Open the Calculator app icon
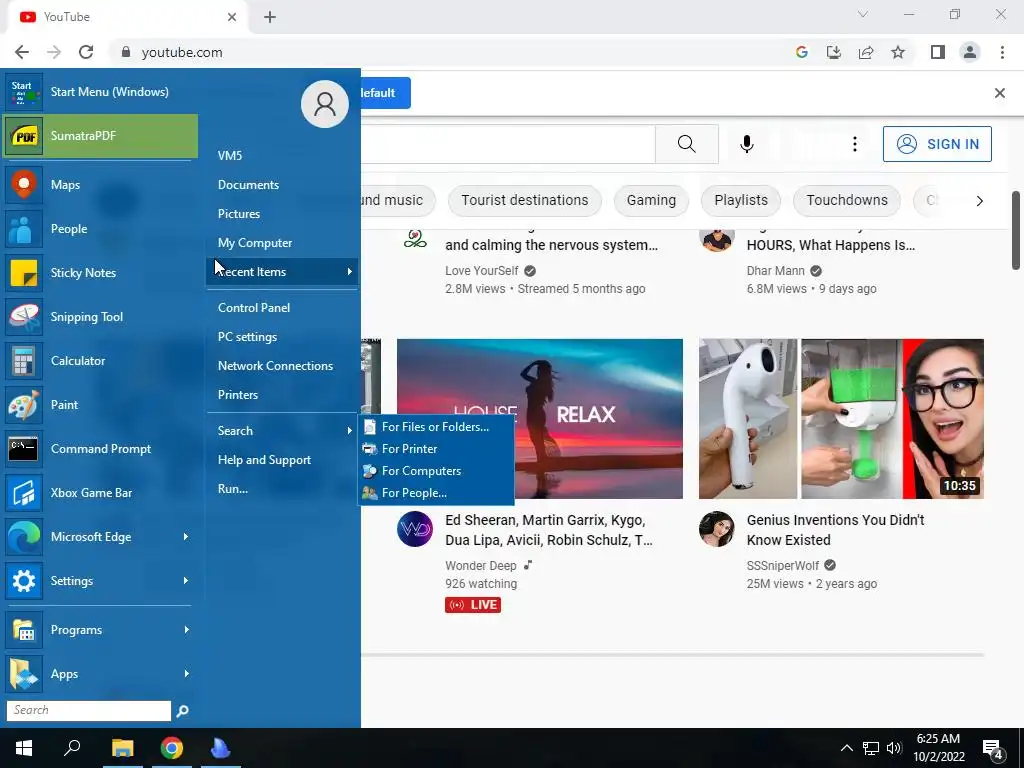Viewport: 1024px width, 768px height. (x=24, y=360)
